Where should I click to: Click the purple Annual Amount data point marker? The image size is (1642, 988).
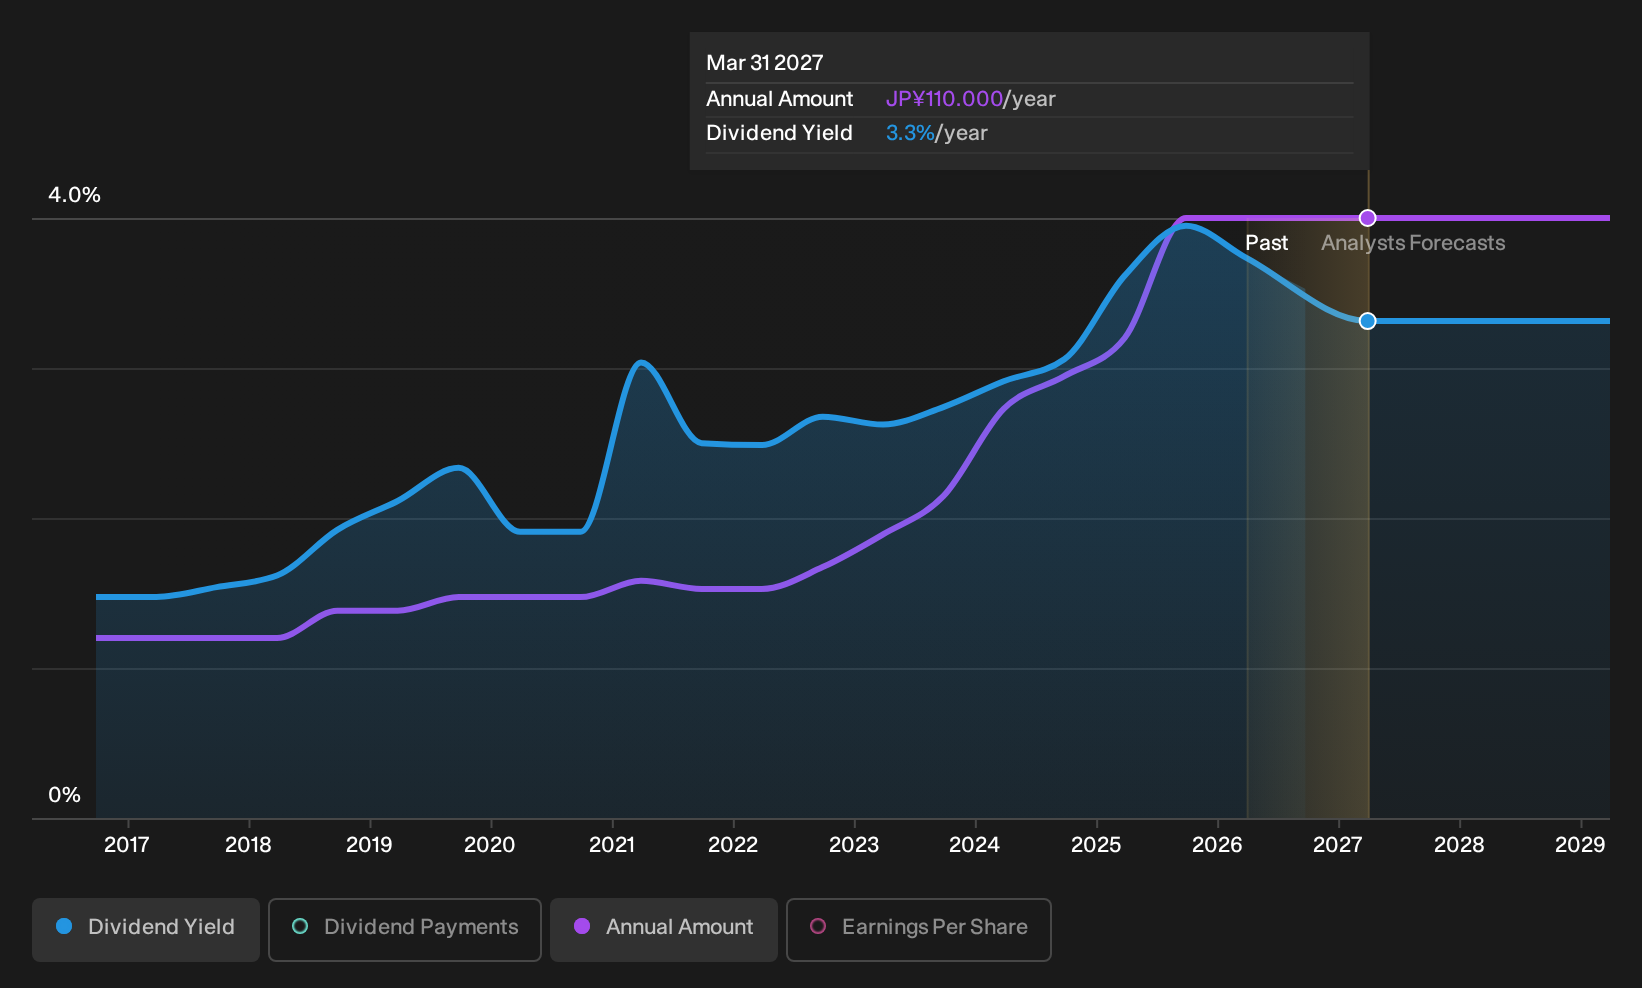click(x=1367, y=218)
